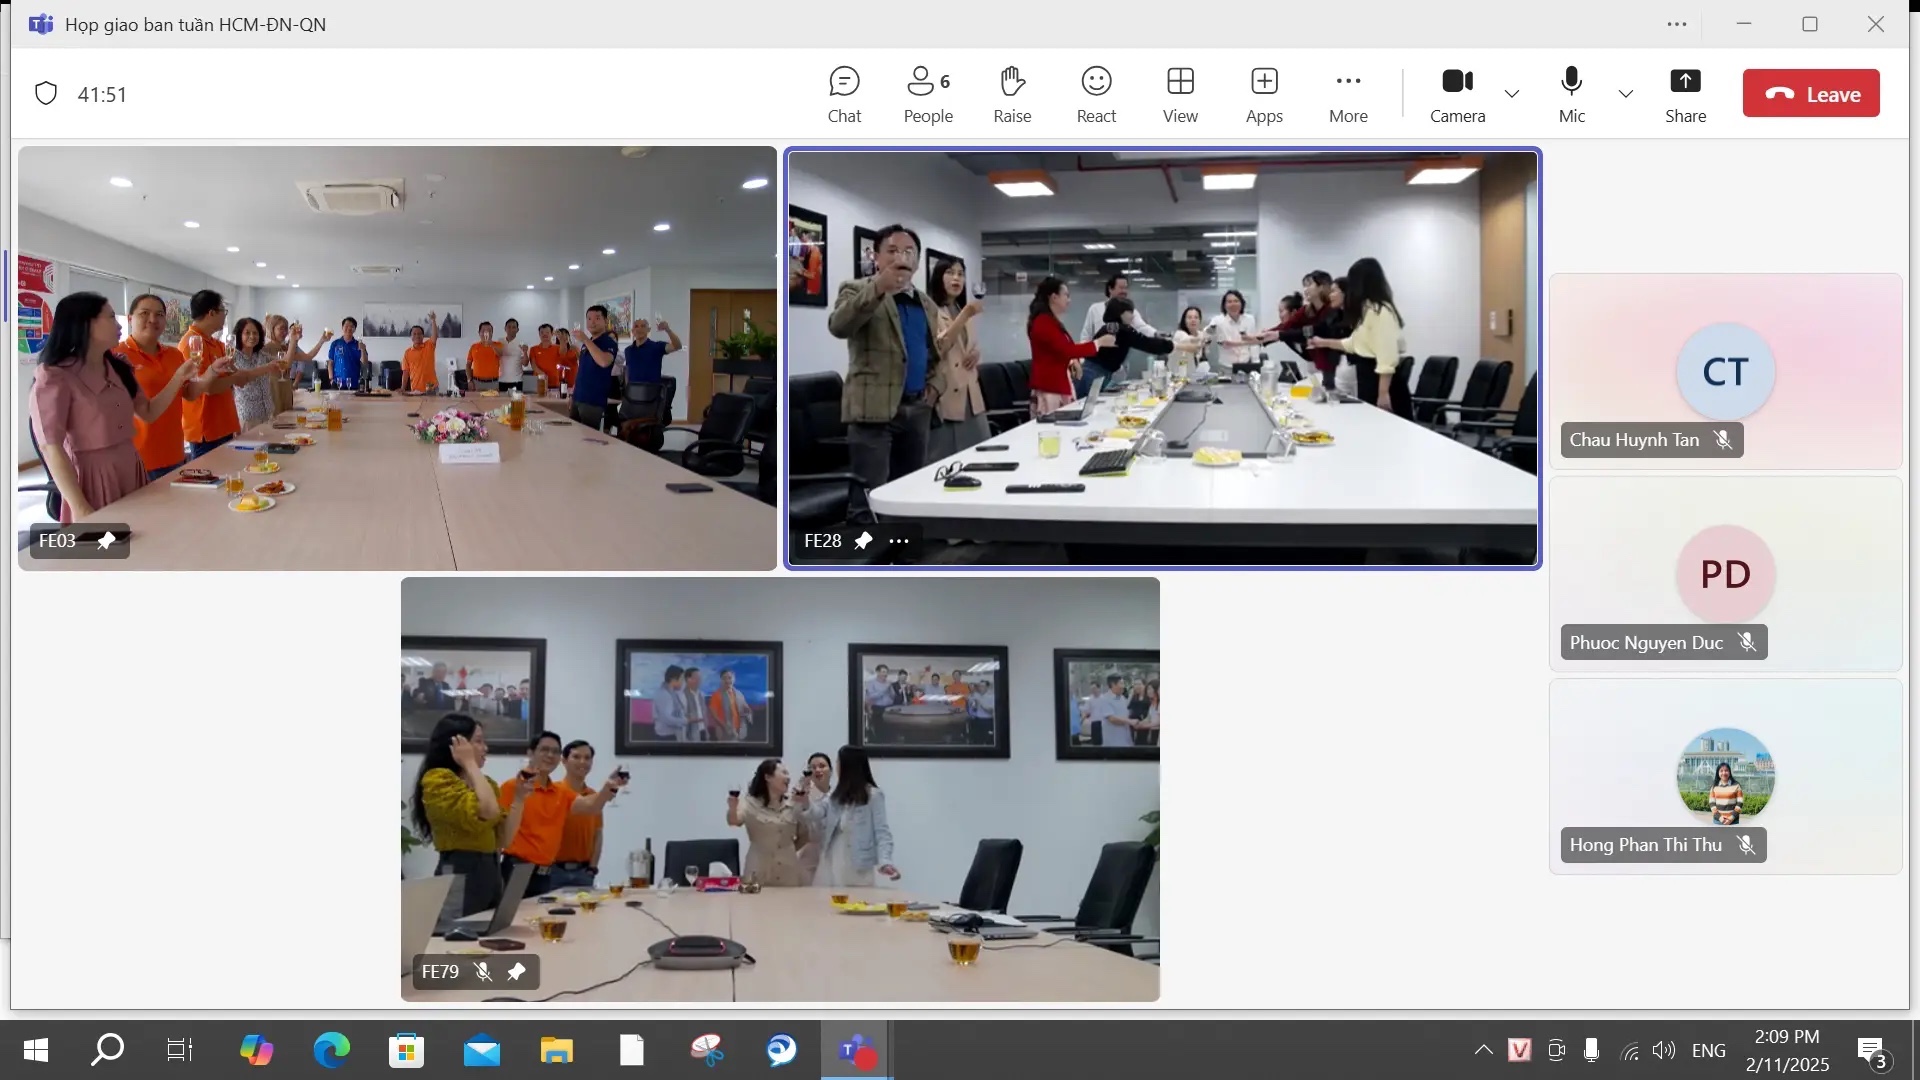Select the FE79 video tile
This screenshot has height=1080, width=1920.
(x=780, y=790)
